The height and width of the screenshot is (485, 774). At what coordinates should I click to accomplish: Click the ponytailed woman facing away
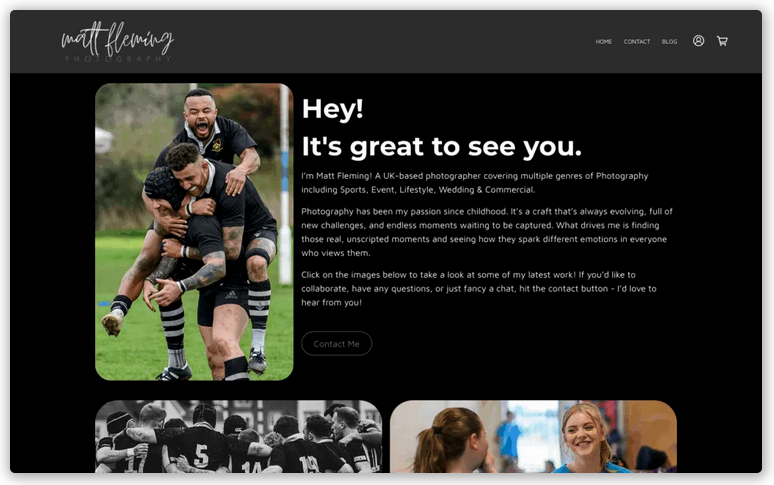coord(449,439)
